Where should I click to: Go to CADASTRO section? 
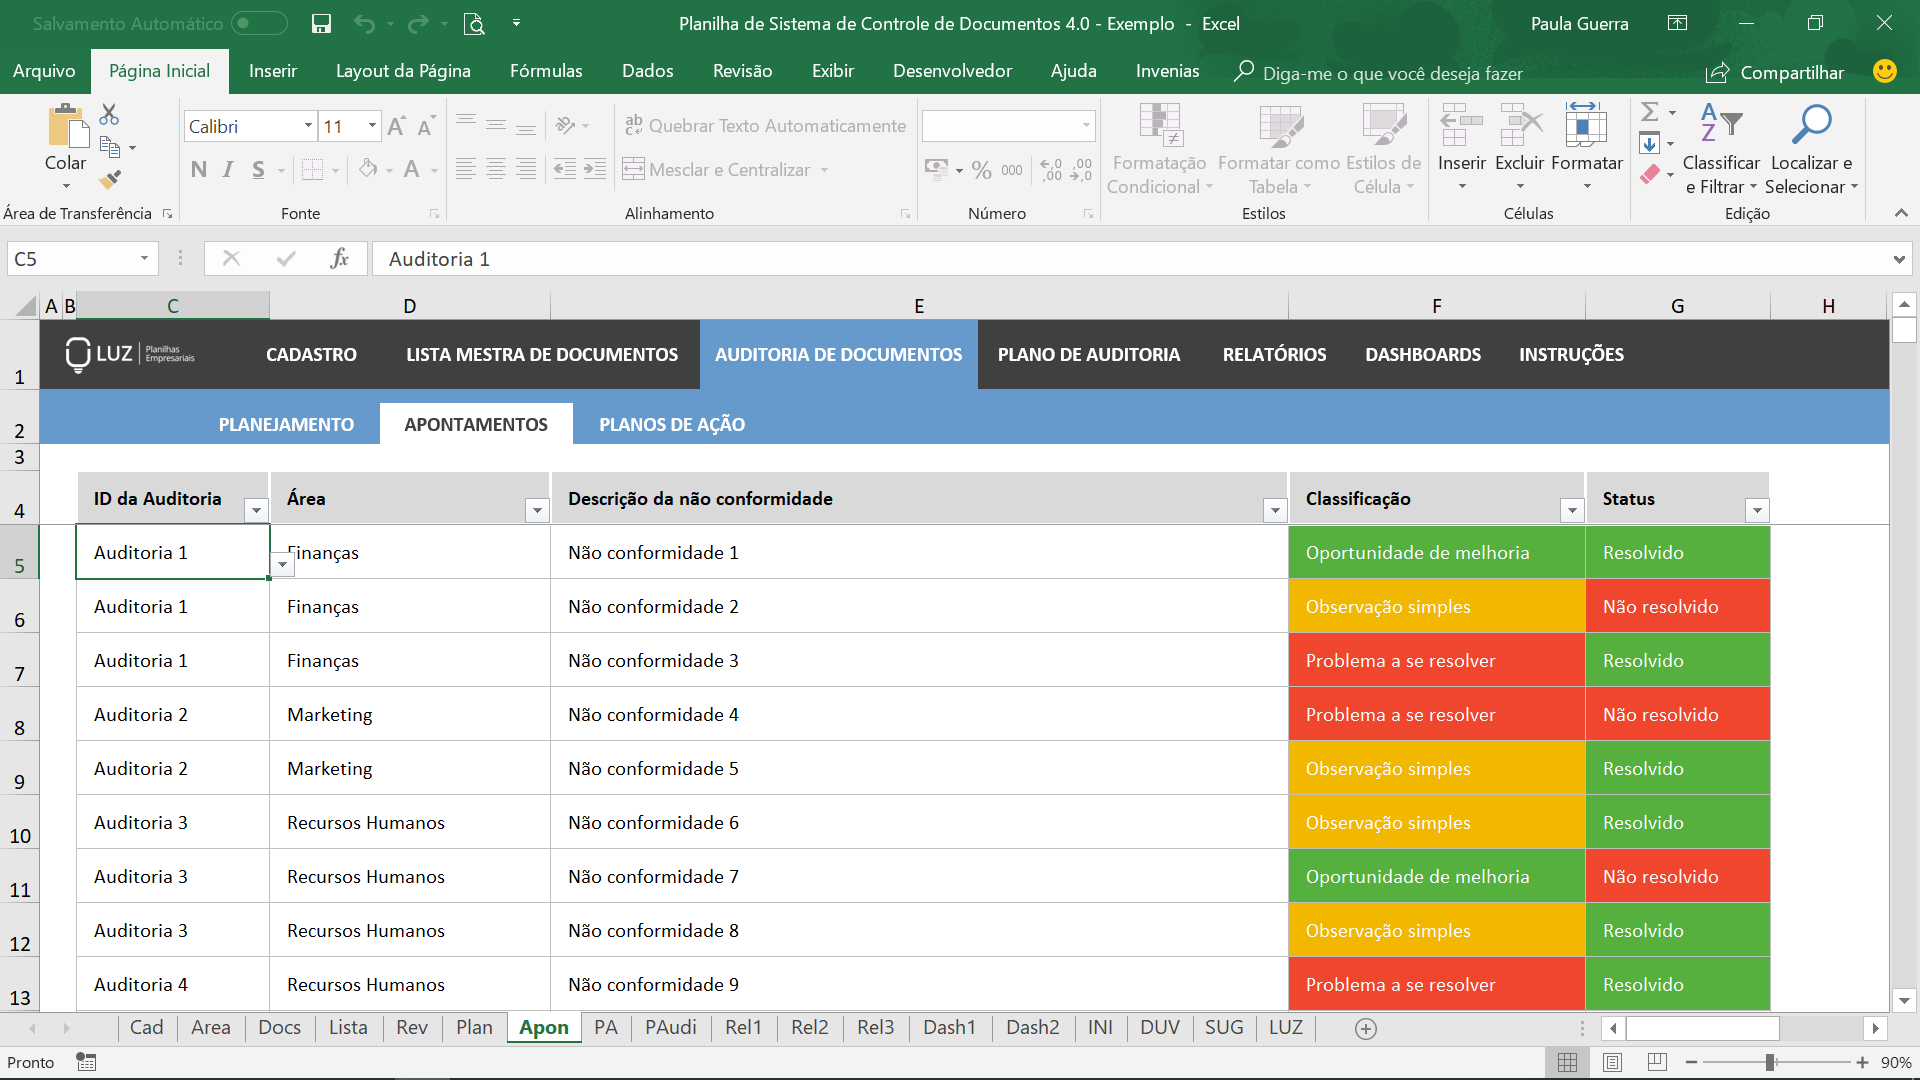tap(311, 354)
